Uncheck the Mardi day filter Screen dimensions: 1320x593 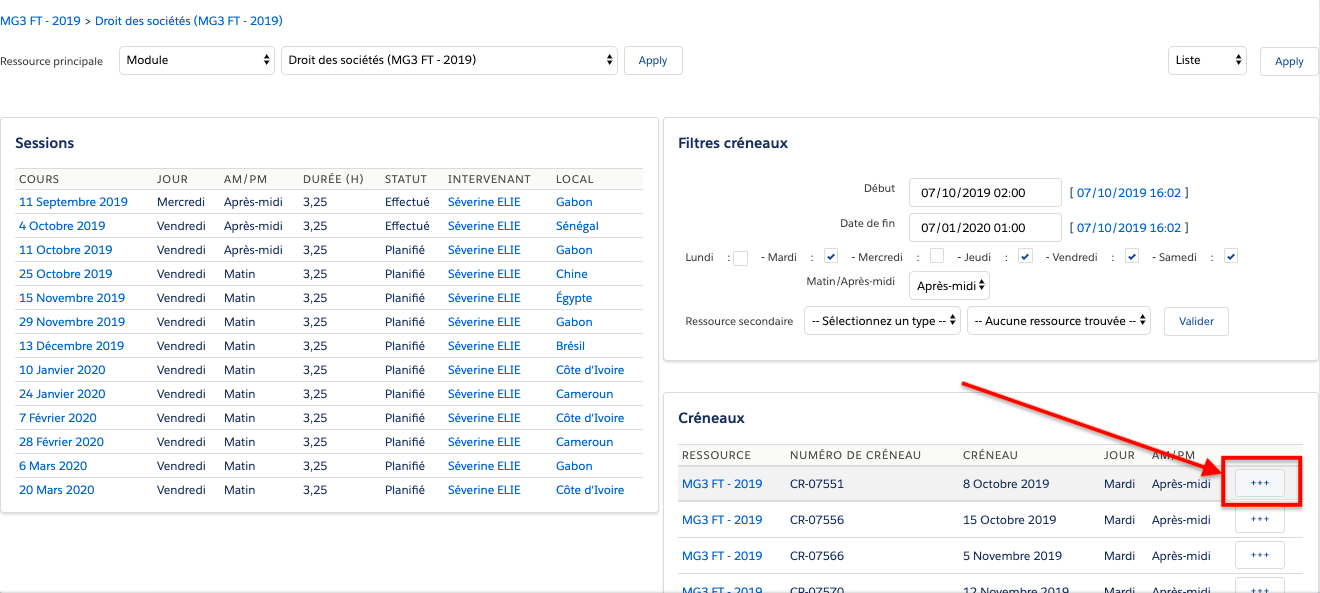pos(830,257)
